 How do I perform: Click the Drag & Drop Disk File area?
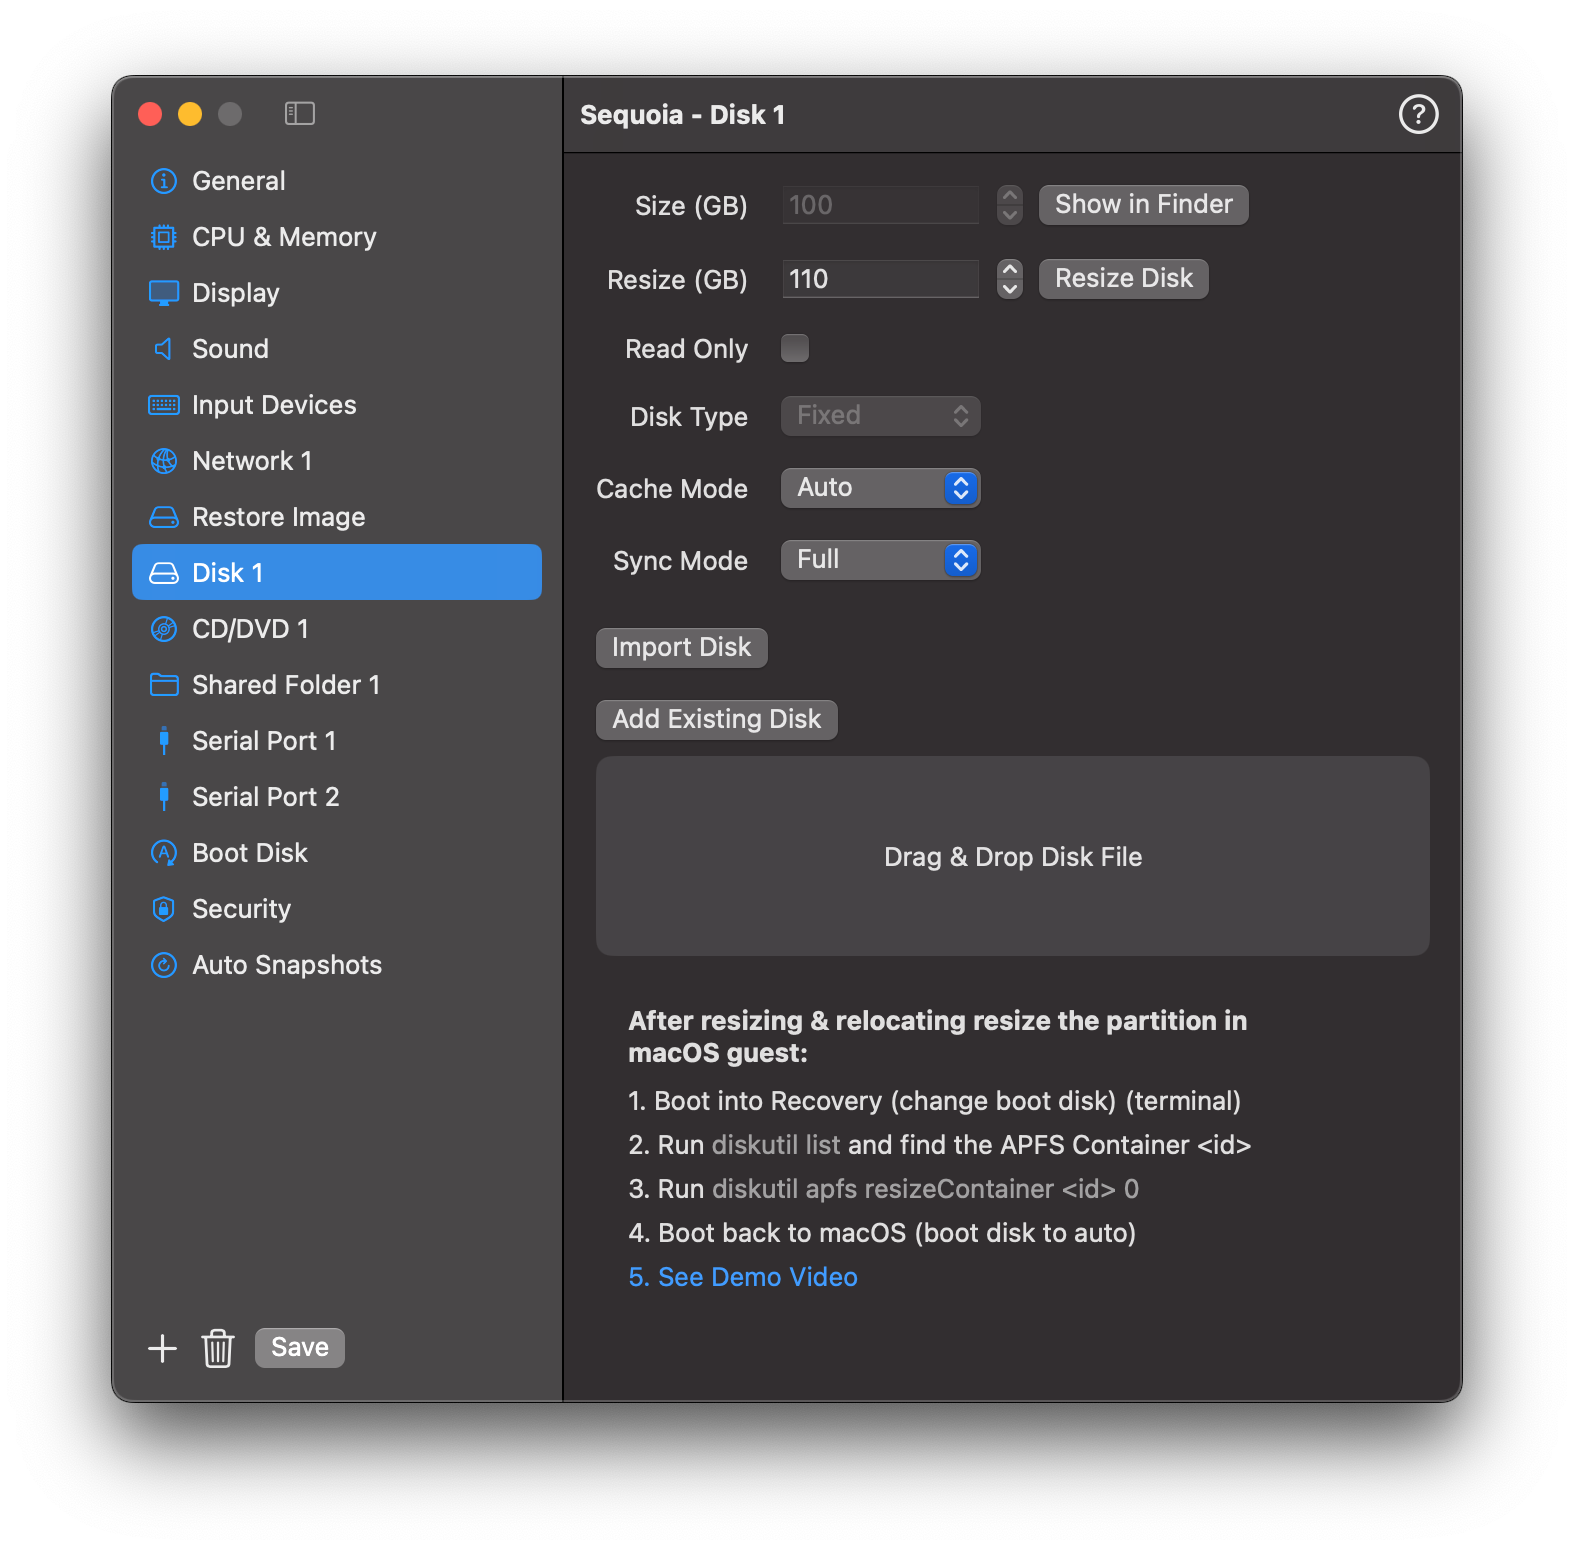pyautogui.click(x=1012, y=856)
